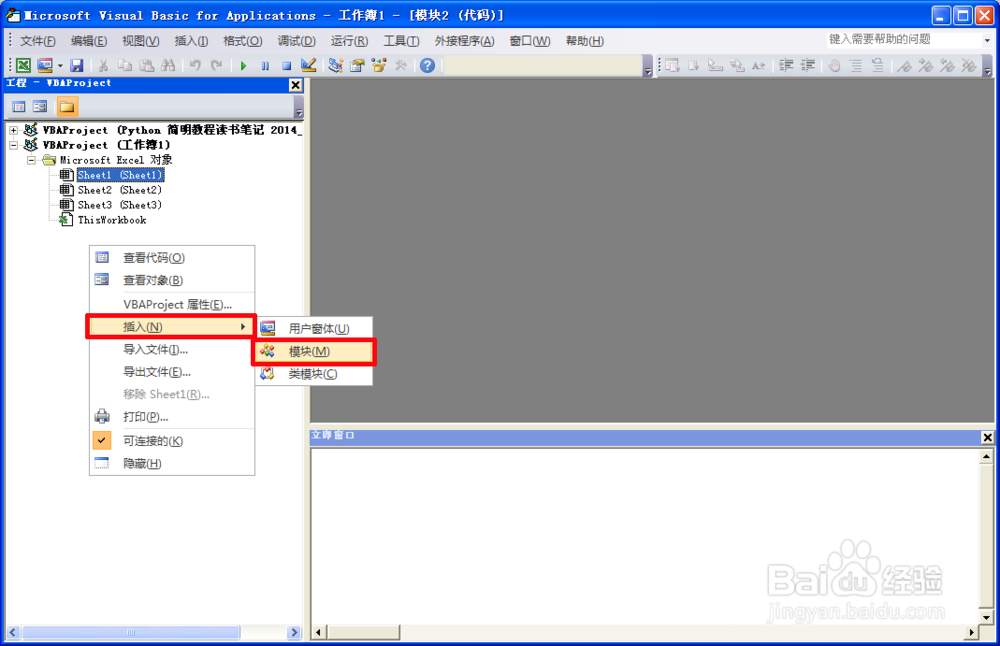Click the Clear All Bookmarks icon

coord(969,65)
